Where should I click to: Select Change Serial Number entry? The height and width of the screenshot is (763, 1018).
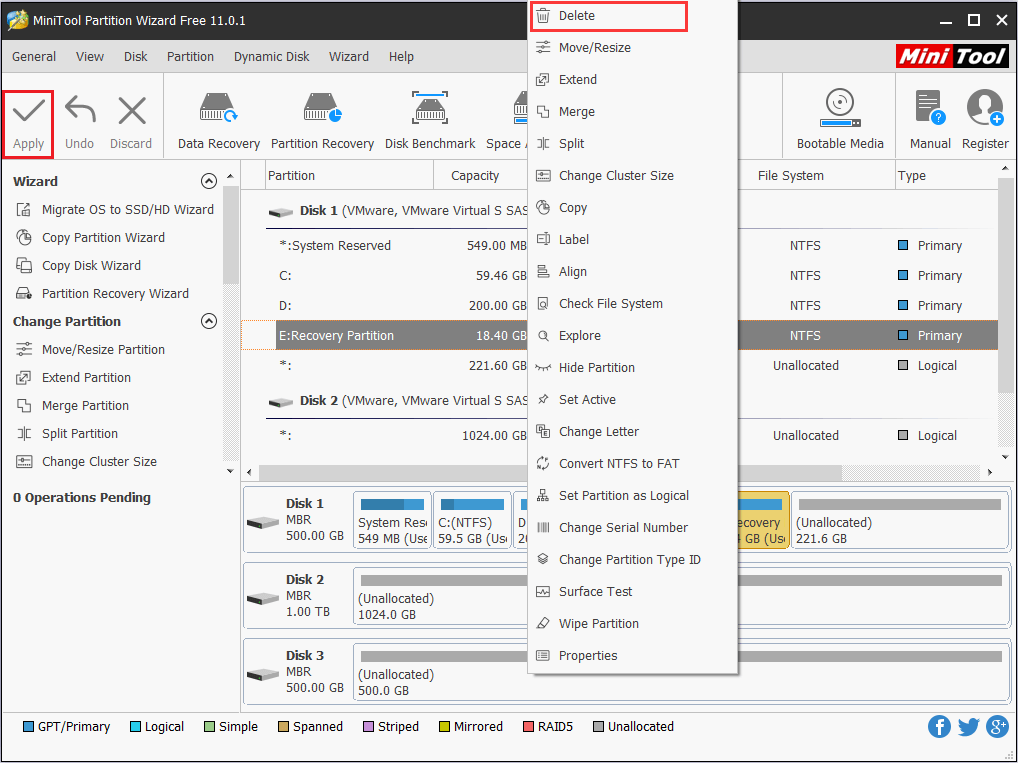click(632, 527)
